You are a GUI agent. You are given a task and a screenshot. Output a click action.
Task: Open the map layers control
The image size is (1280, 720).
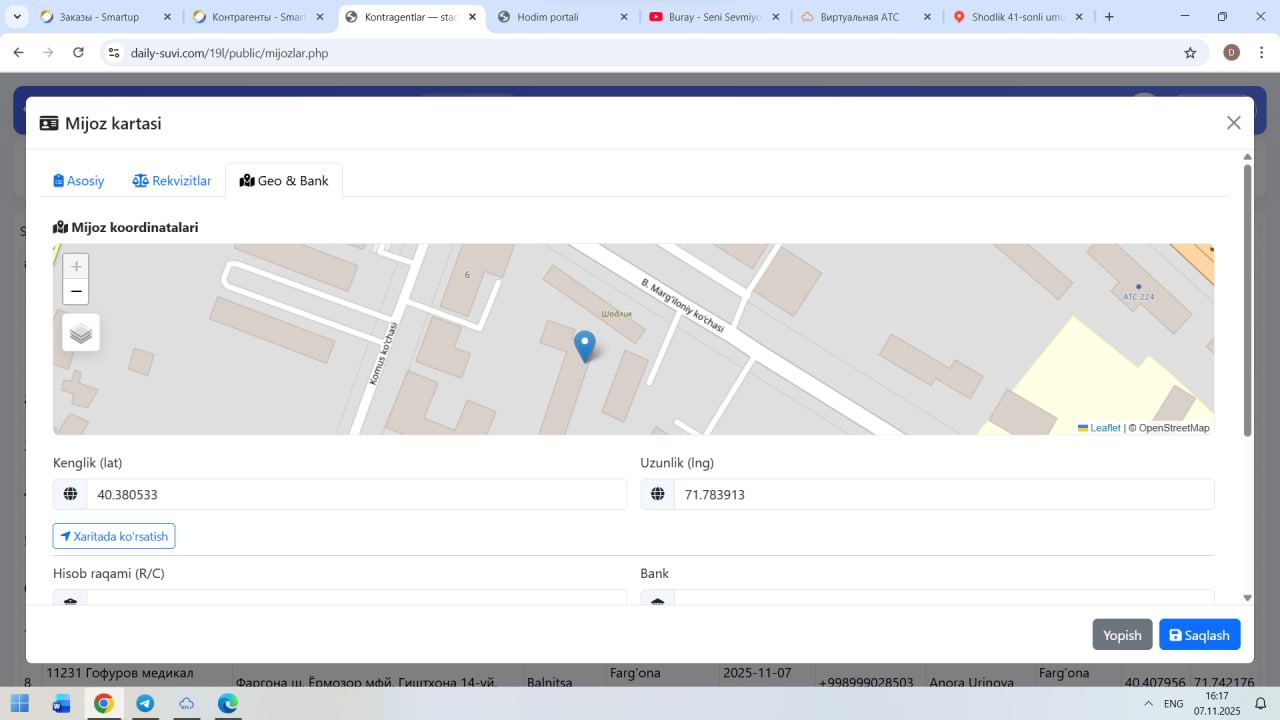pyautogui.click(x=81, y=333)
